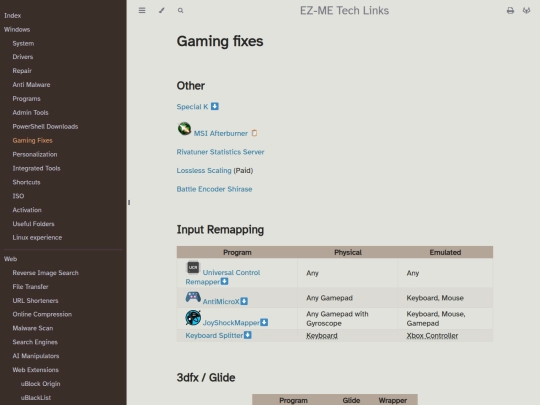Open ISO page in the sidebar

tap(18, 196)
